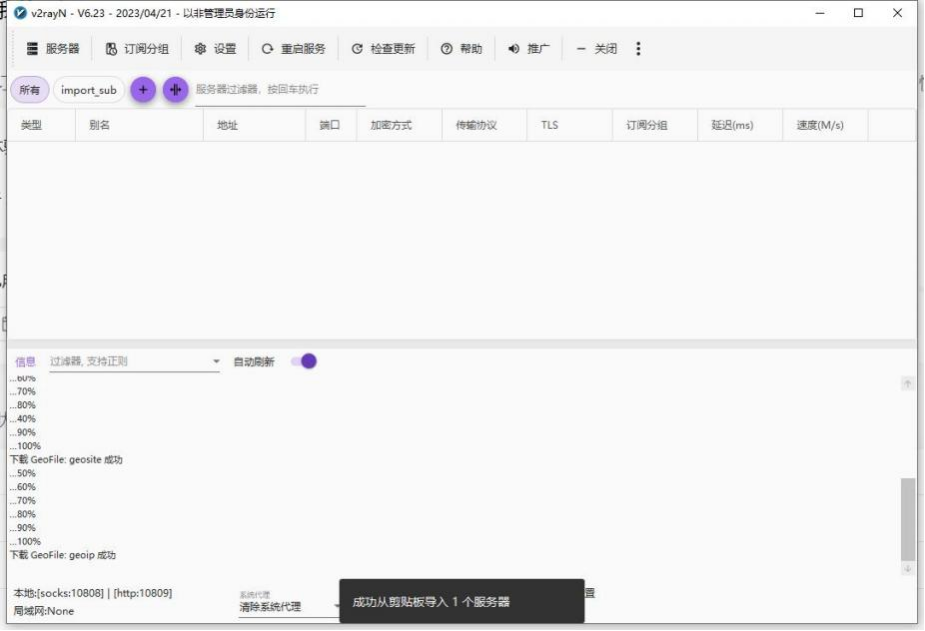Image resolution: width=925 pixels, height=631 pixels.
Task: Click the 信息 log label
Action: 25,362
